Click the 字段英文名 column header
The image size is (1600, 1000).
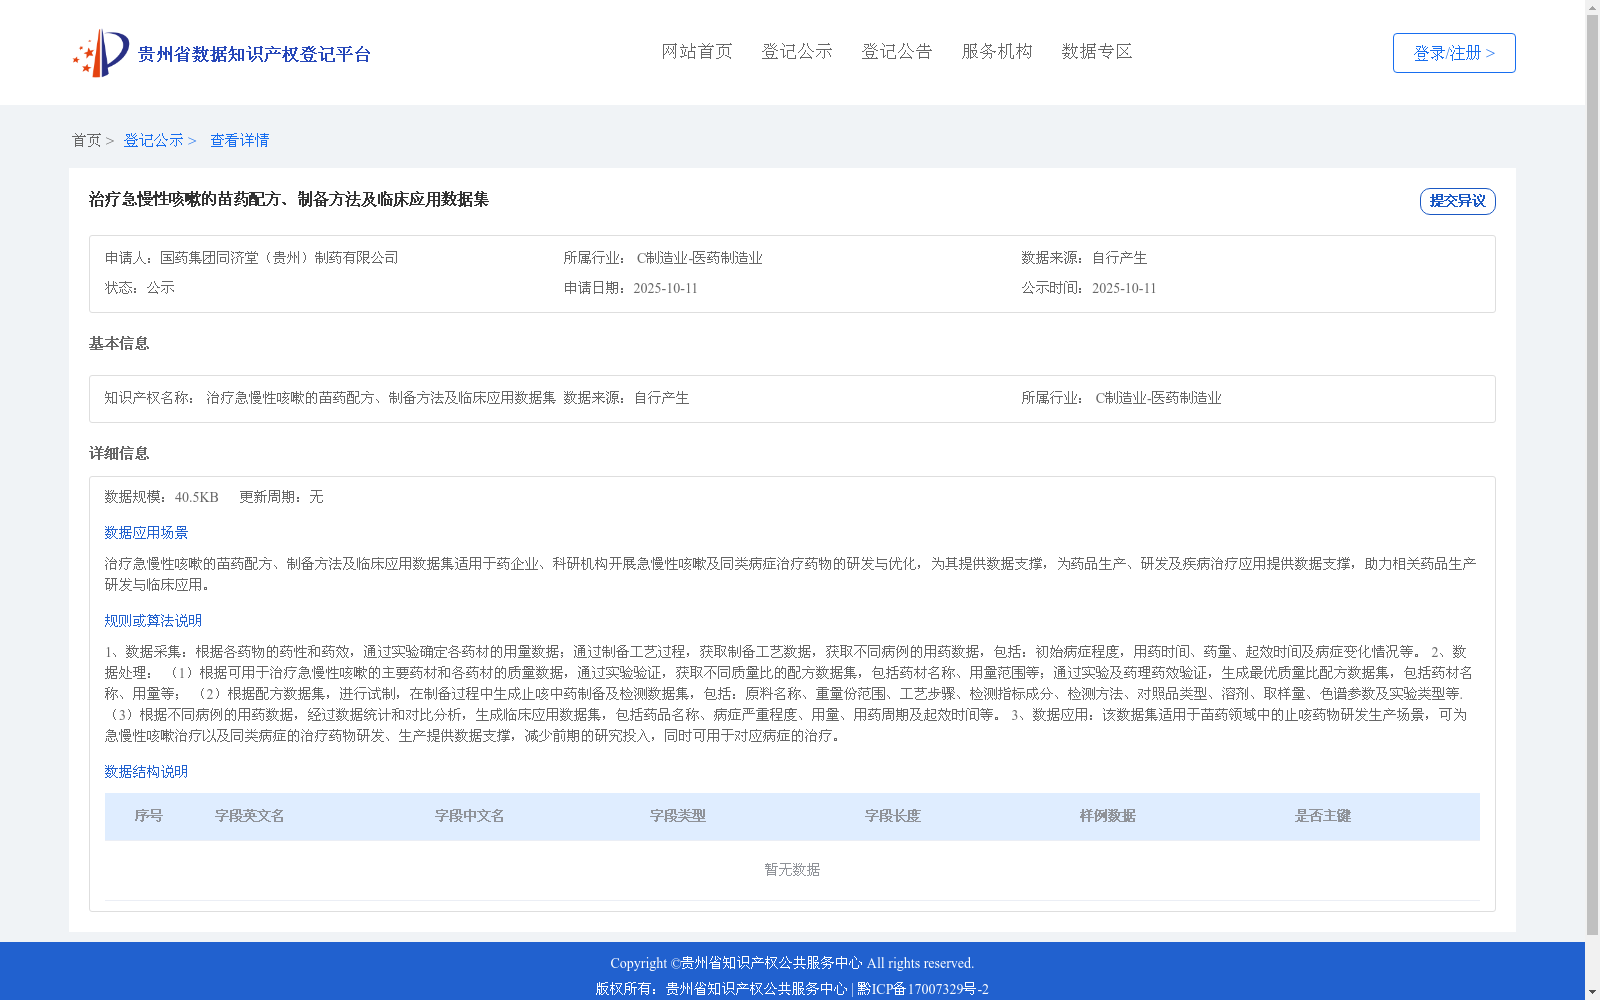[x=250, y=816]
